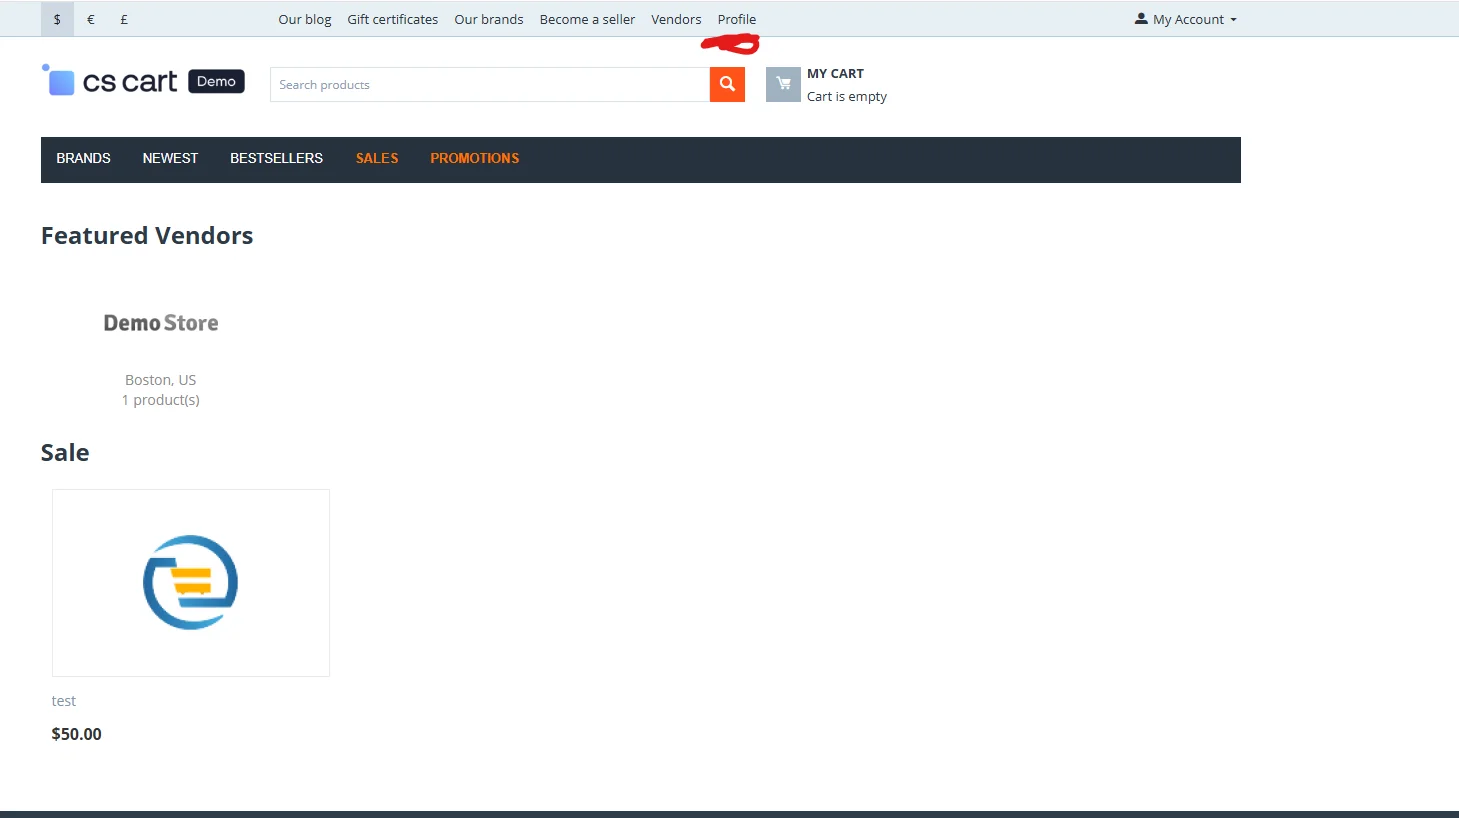This screenshot has height=818, width=1459.
Task: Open the Brands menu
Action: (83, 158)
